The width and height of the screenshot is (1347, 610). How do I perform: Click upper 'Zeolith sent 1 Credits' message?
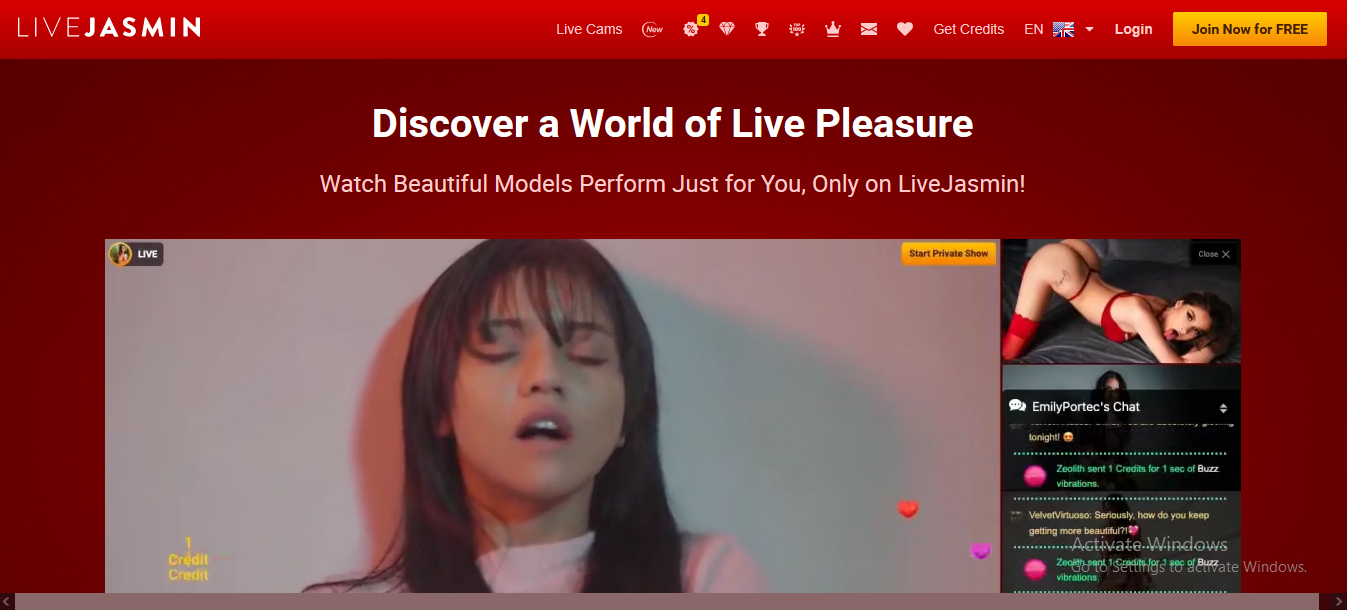coord(1137,476)
